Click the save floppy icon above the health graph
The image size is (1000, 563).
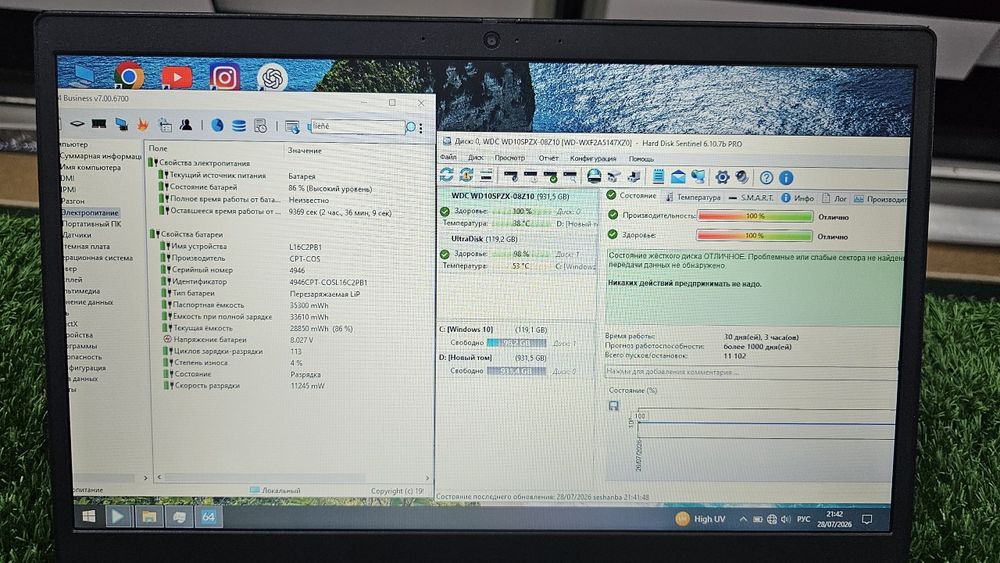pos(614,406)
